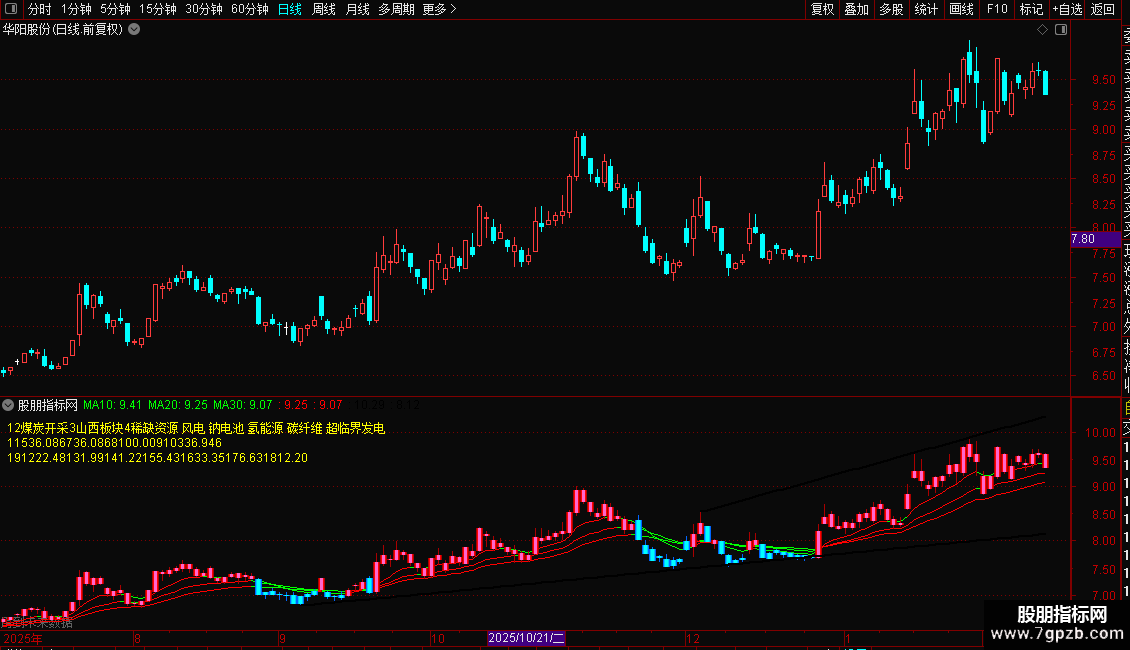
Task: Click the 2025年 label on time axis
Action: point(22,638)
